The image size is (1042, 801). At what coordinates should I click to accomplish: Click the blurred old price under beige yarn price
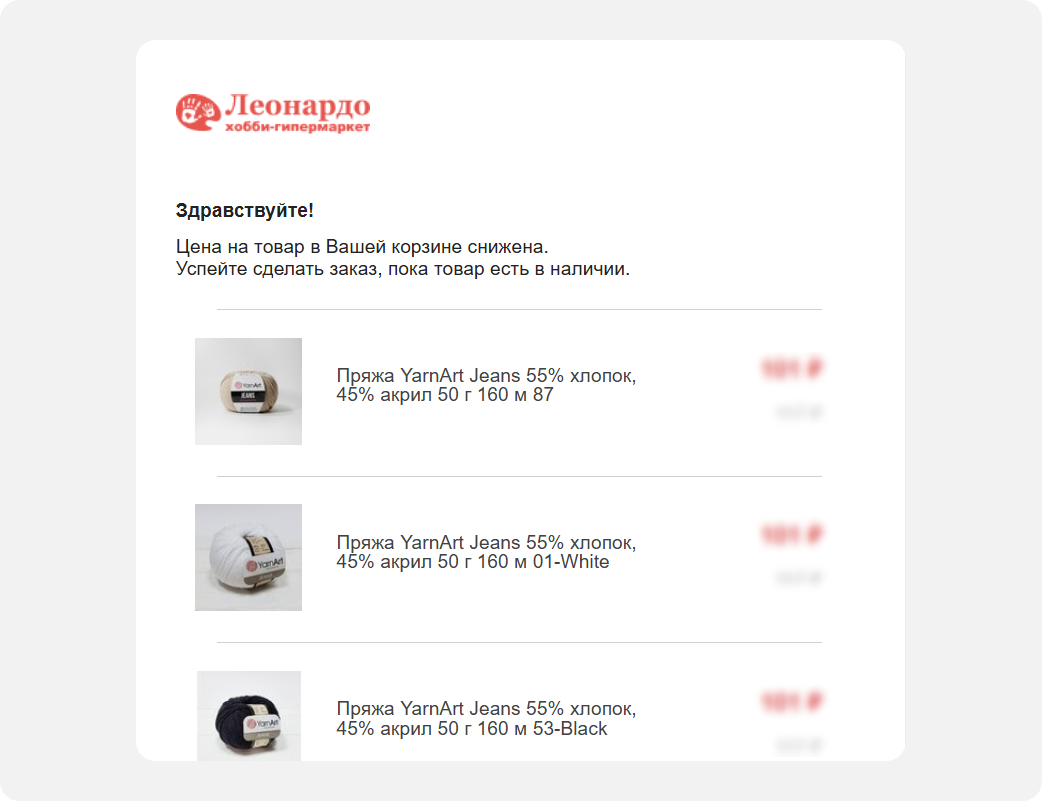[799, 413]
